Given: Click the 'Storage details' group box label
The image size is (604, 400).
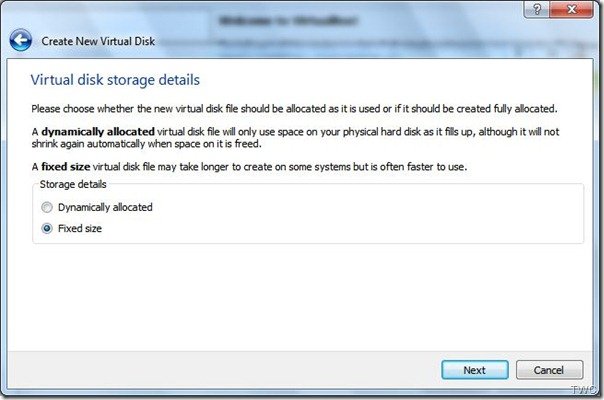Looking at the screenshot, I should (x=73, y=184).
